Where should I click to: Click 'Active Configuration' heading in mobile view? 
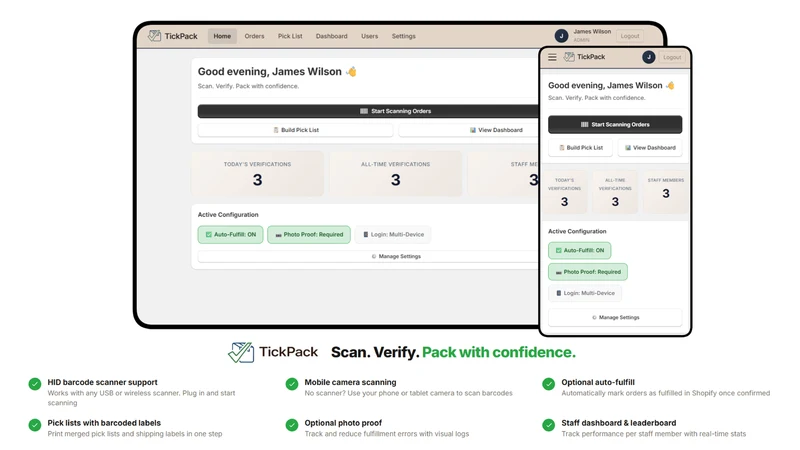click(x=577, y=231)
